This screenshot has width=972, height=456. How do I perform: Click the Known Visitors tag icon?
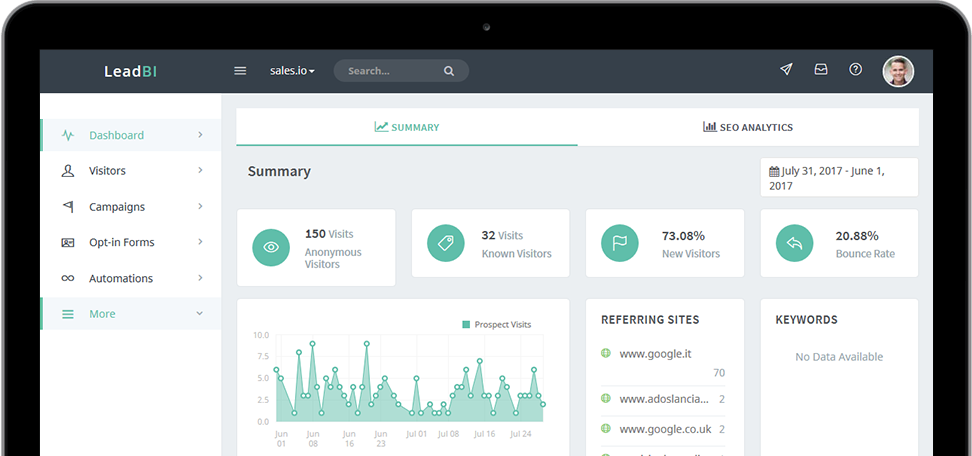click(x=446, y=243)
